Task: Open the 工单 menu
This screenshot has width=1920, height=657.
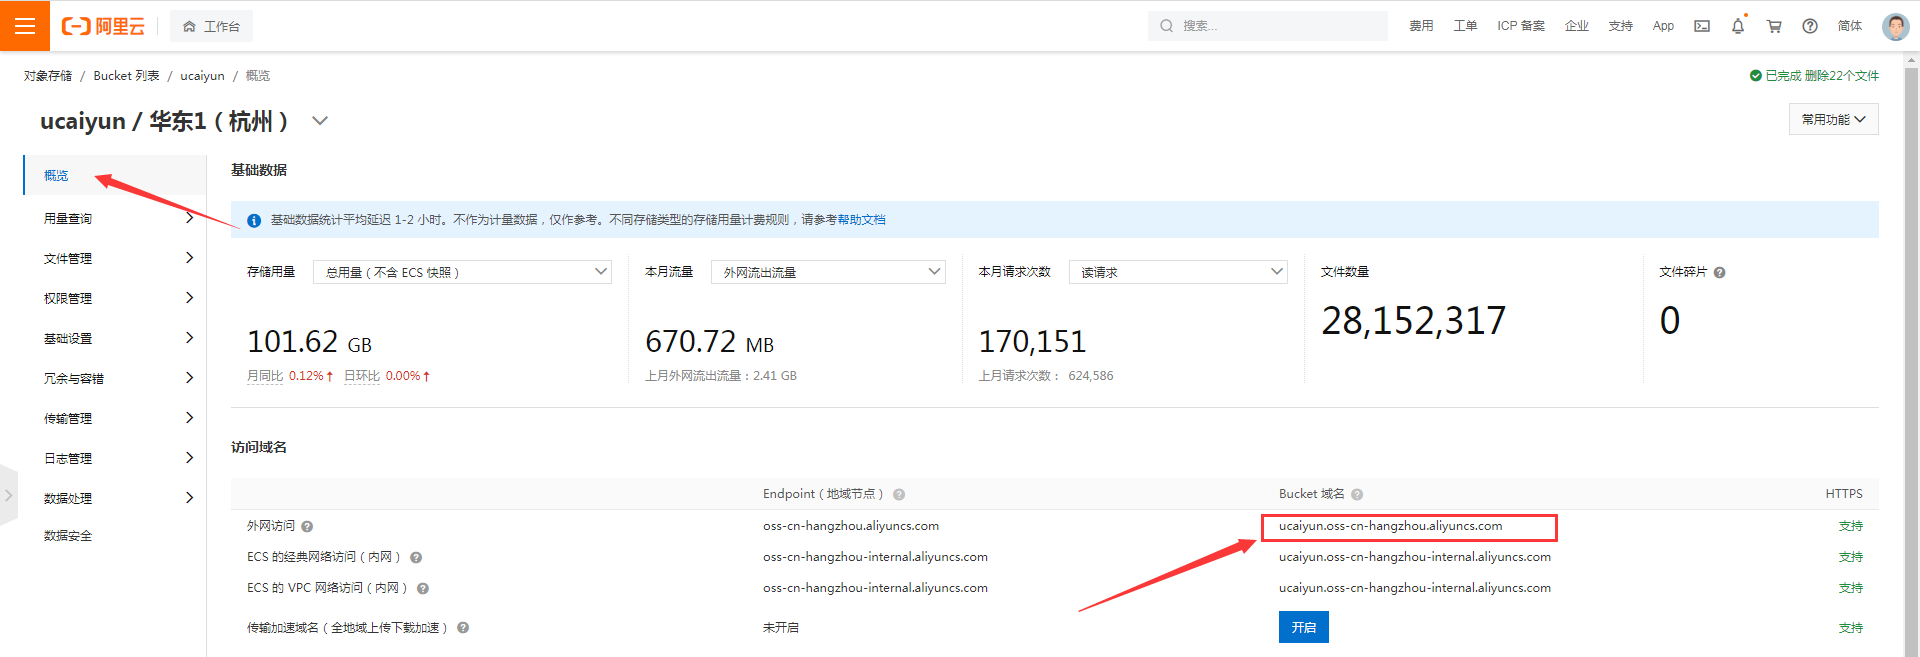Action: click(1465, 26)
